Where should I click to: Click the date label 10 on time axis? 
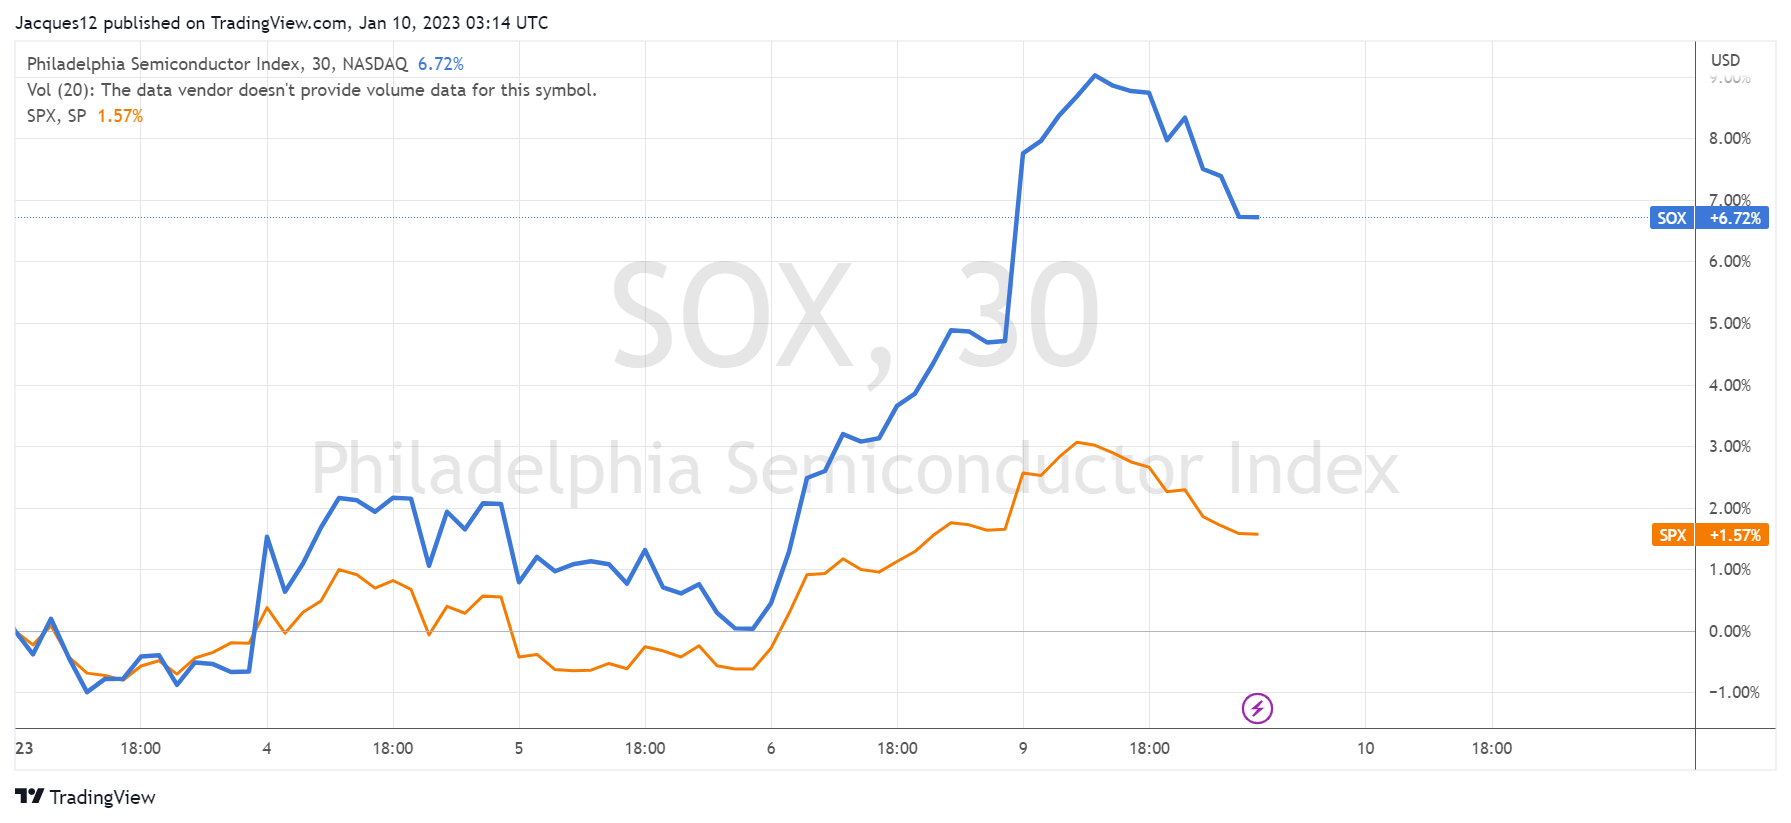[x=1365, y=748]
